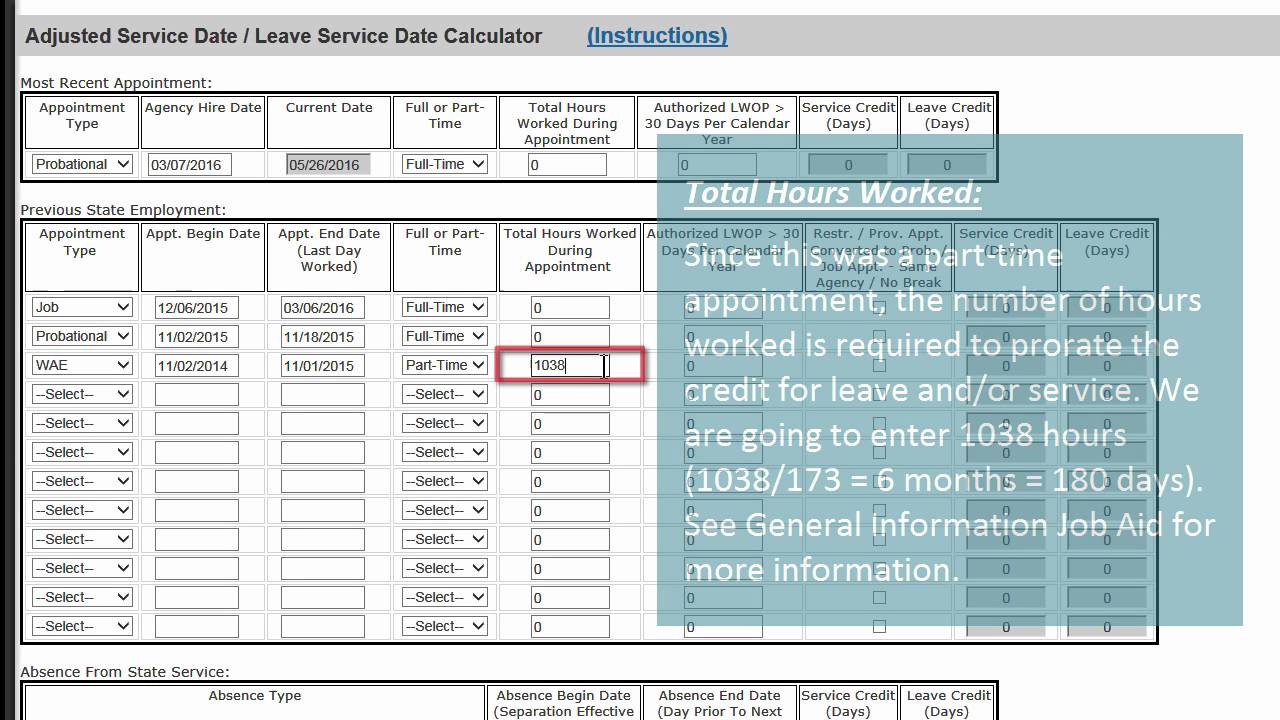
Task: Open Most Recent Appointment Type dropdown showing Probational
Action: point(82,164)
